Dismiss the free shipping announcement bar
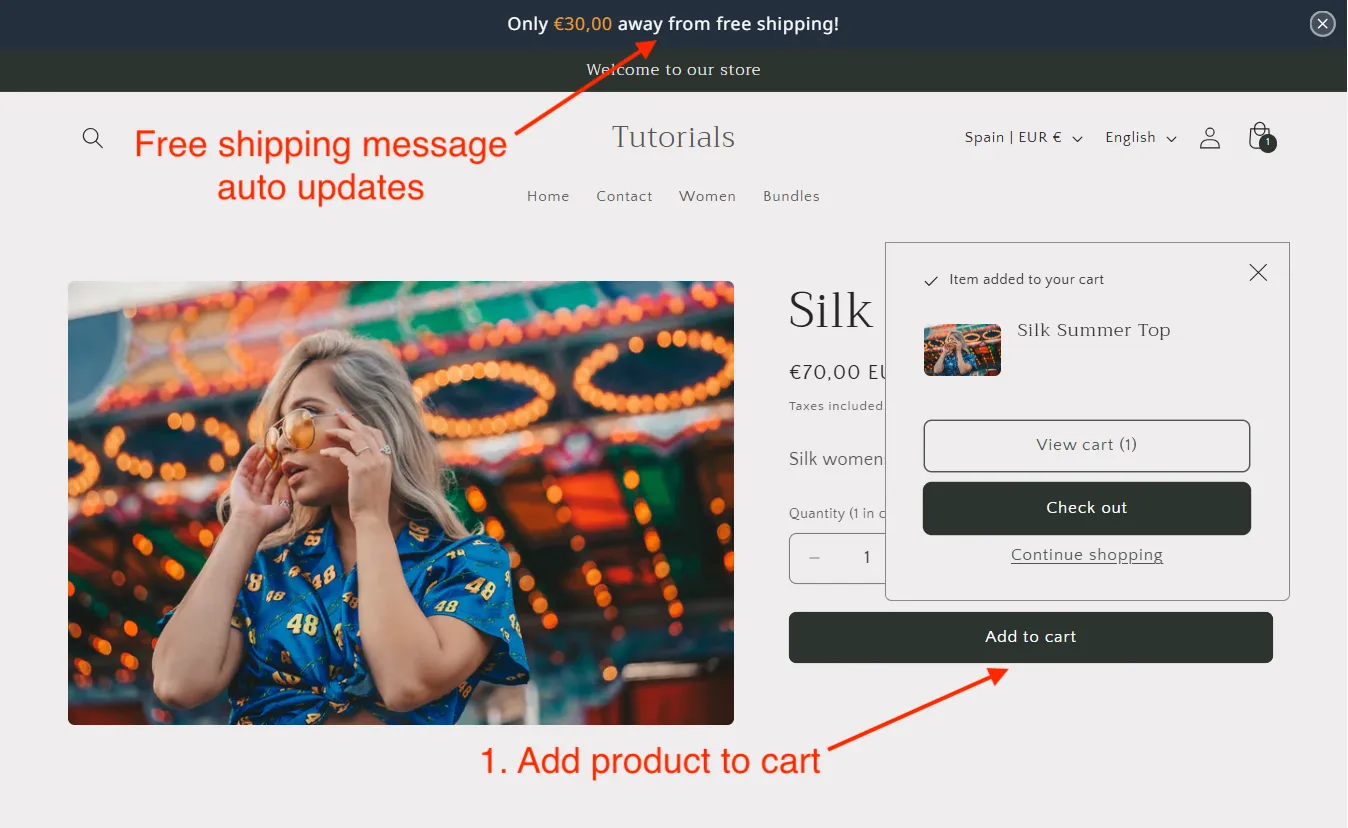Image resolution: width=1348 pixels, height=828 pixels. [x=1322, y=23]
